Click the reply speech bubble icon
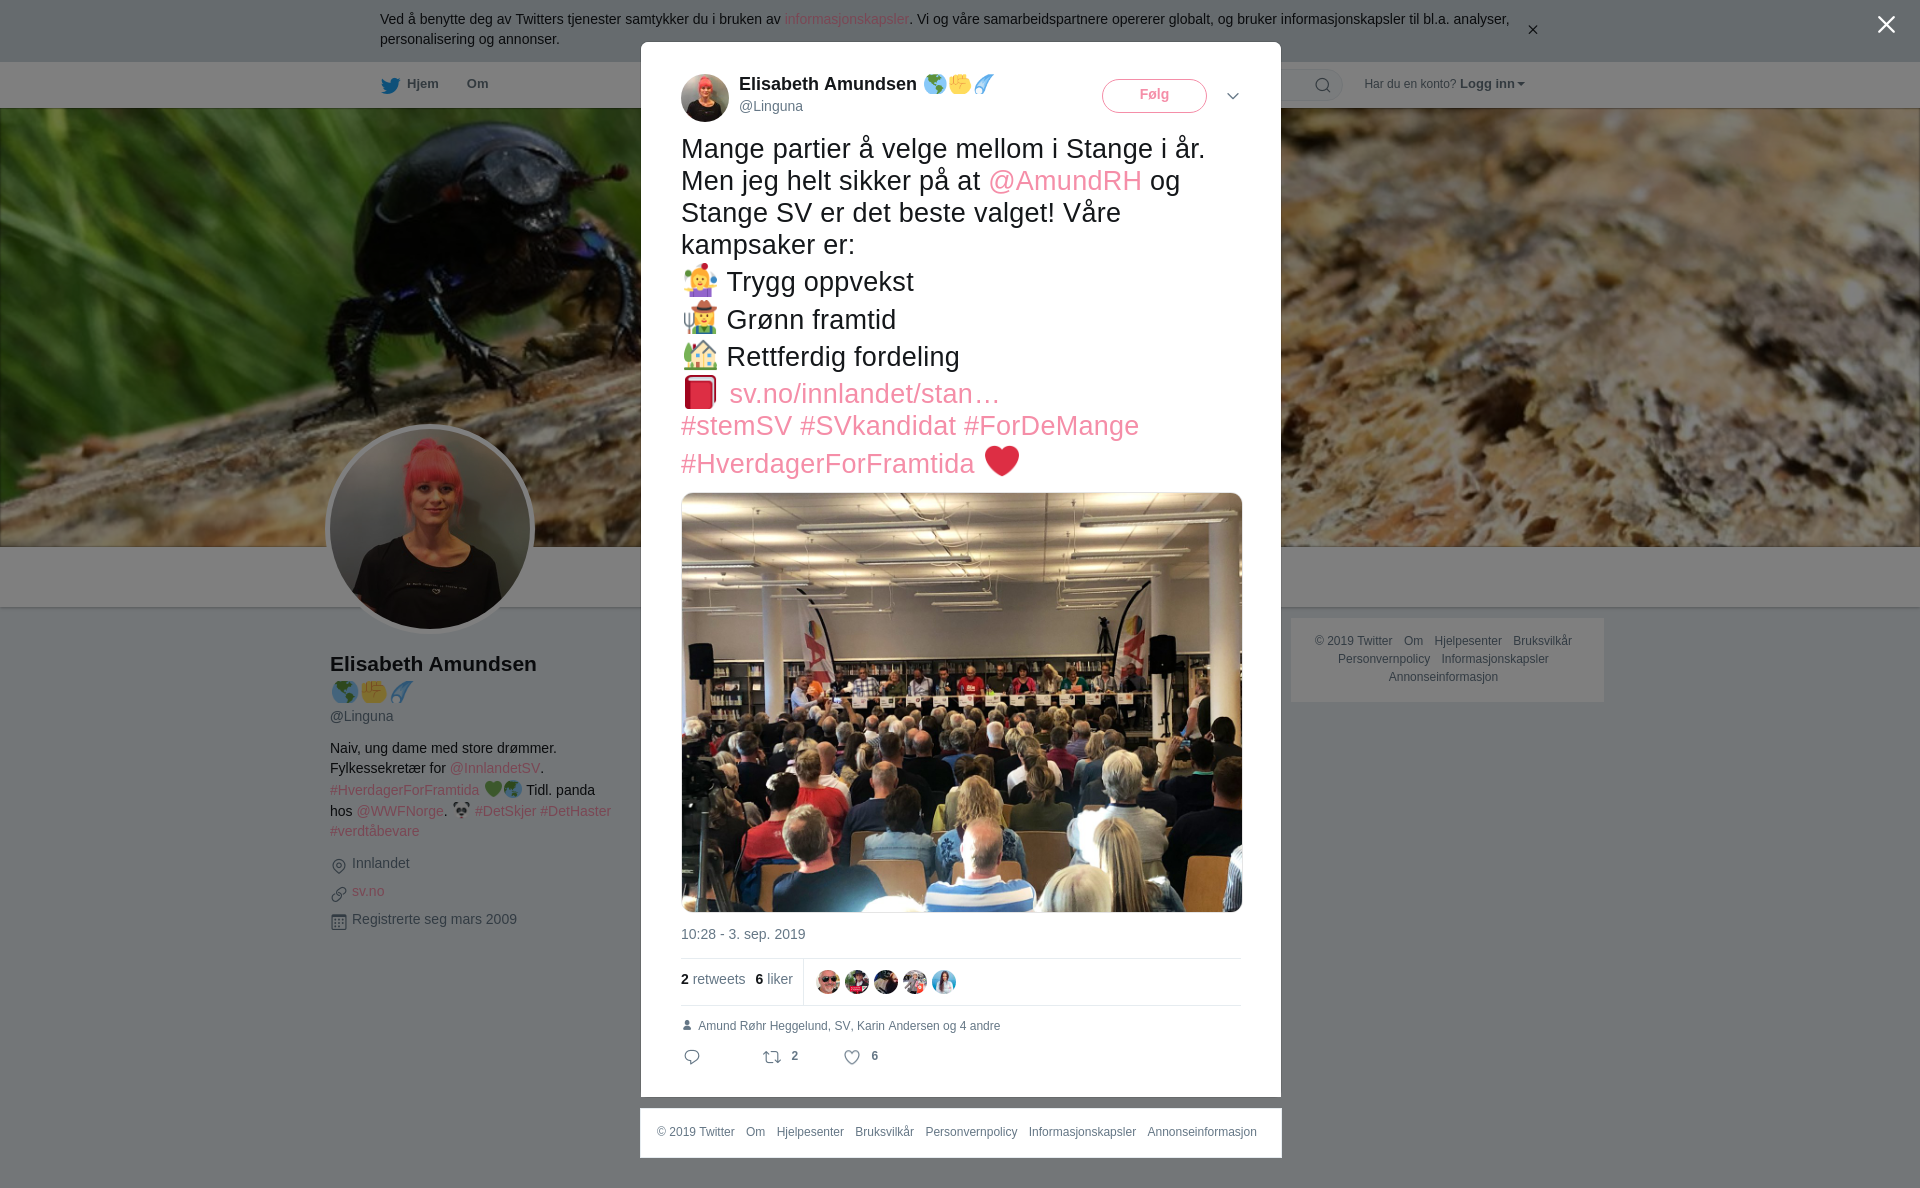Image resolution: width=1920 pixels, height=1188 pixels. tap(692, 1057)
